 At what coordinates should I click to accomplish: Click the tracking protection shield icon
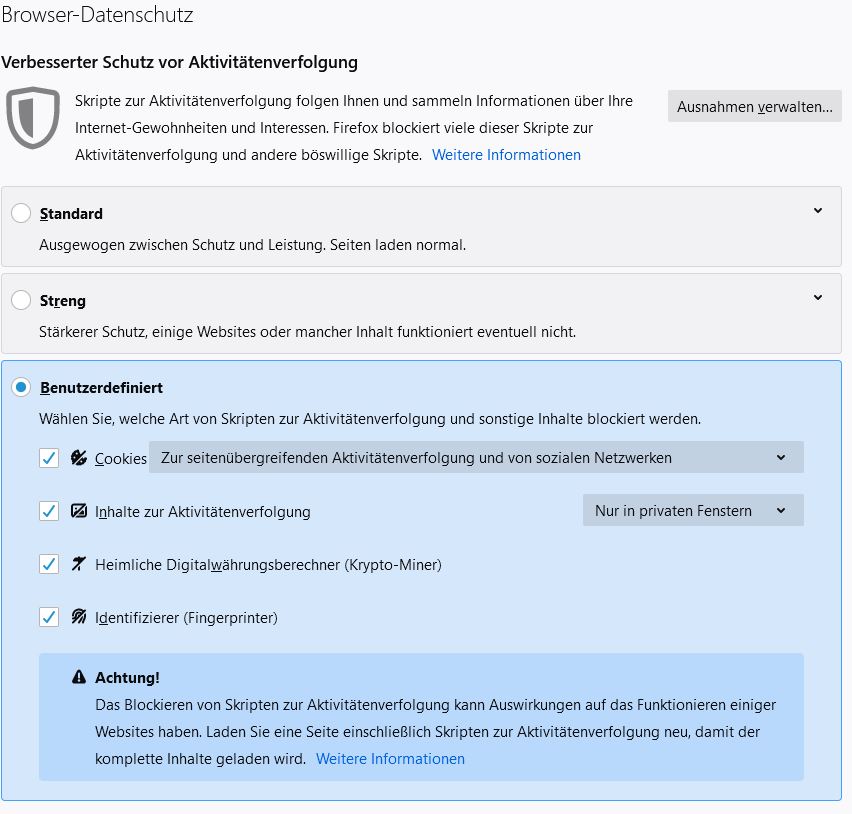pos(33,118)
